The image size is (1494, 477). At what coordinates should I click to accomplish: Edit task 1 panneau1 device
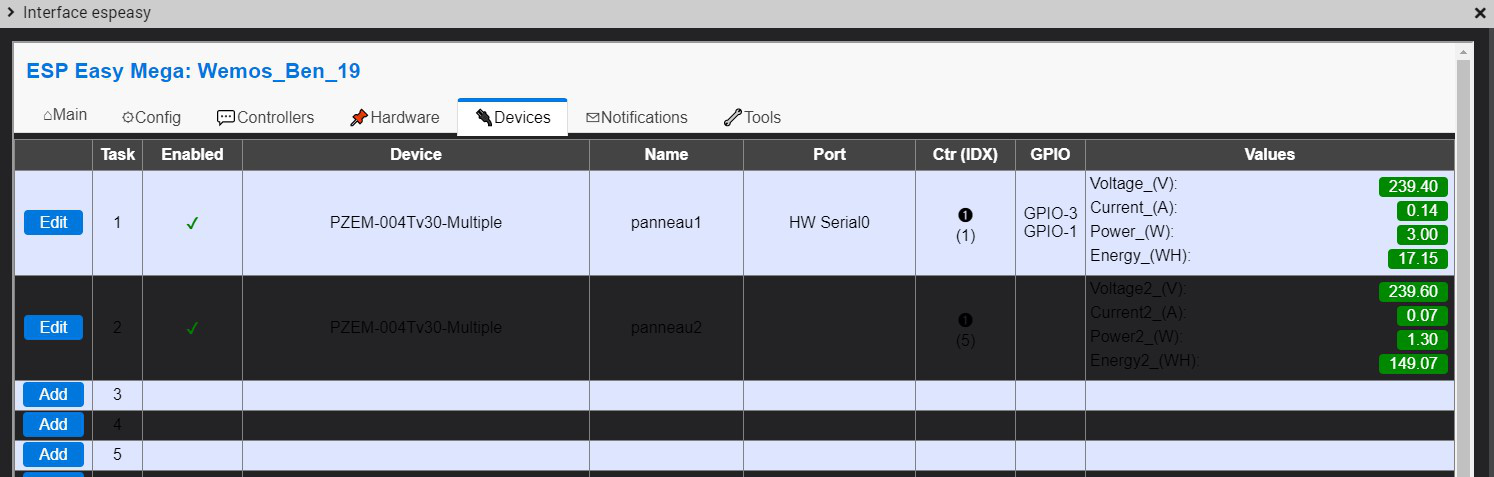pyautogui.click(x=53, y=223)
